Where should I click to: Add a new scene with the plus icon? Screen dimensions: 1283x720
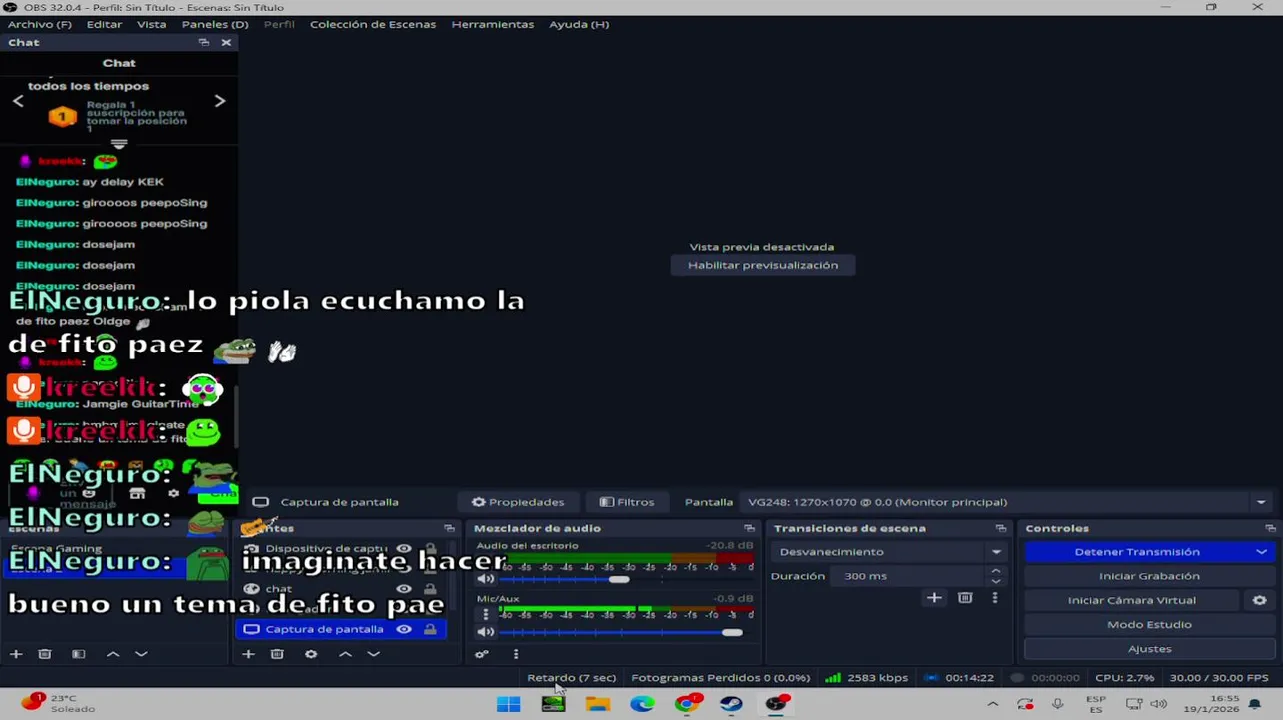click(x=16, y=654)
